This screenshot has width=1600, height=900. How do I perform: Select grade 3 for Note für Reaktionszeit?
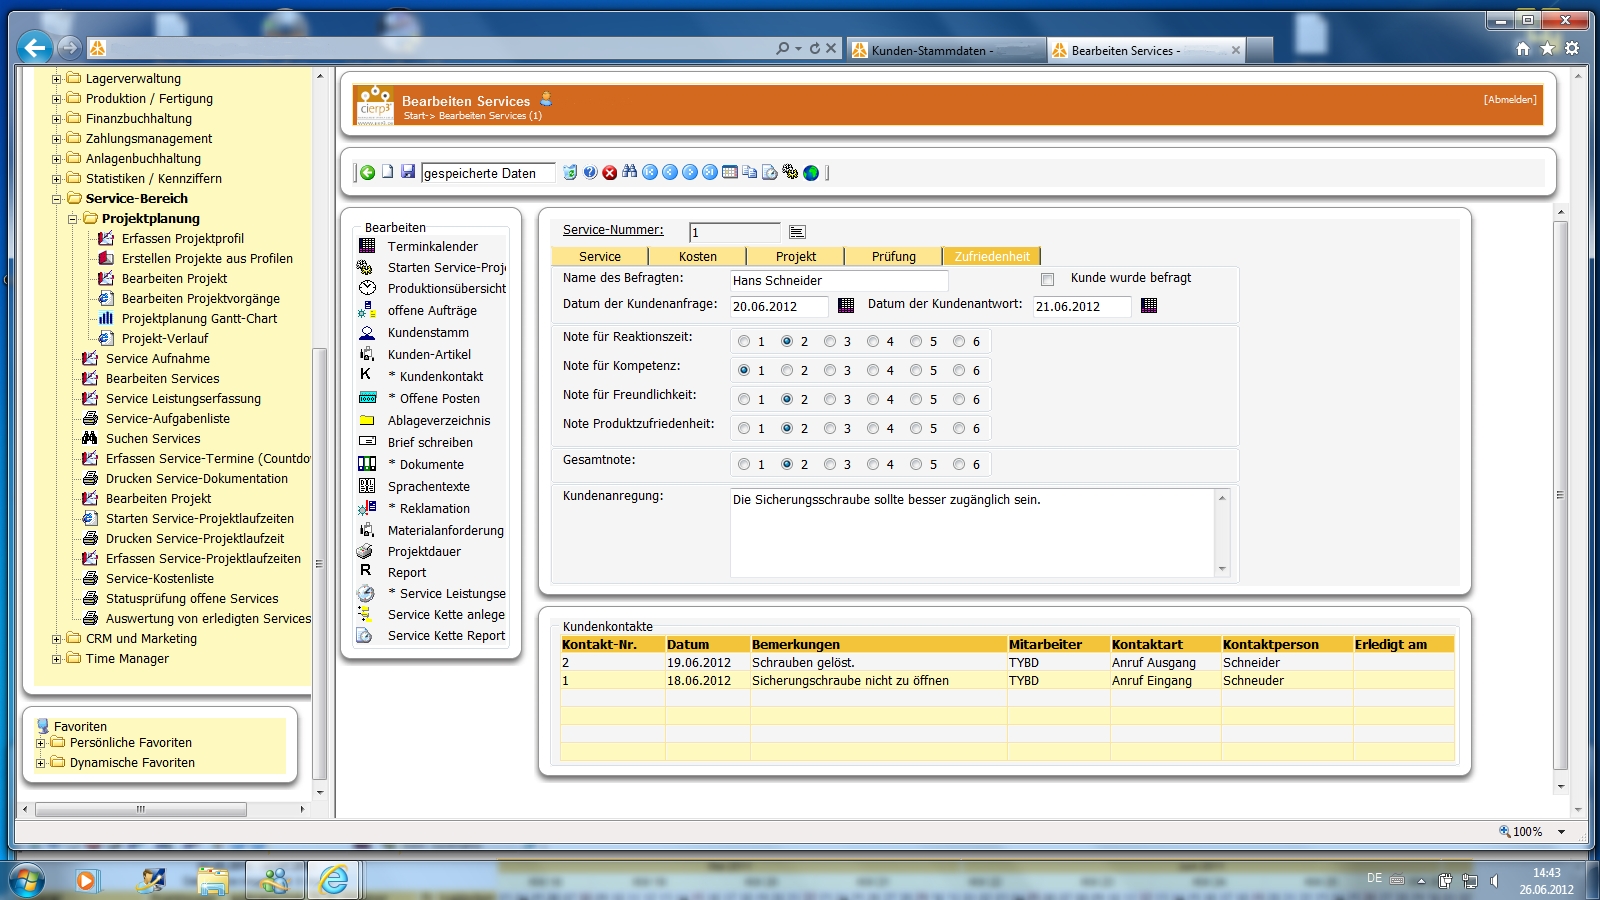(x=830, y=341)
